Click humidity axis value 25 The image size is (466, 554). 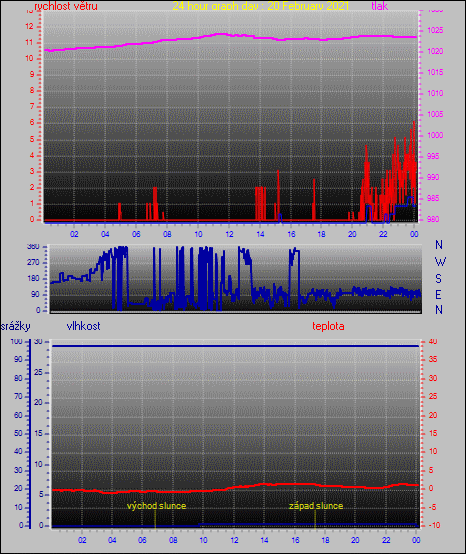[x=38, y=373]
